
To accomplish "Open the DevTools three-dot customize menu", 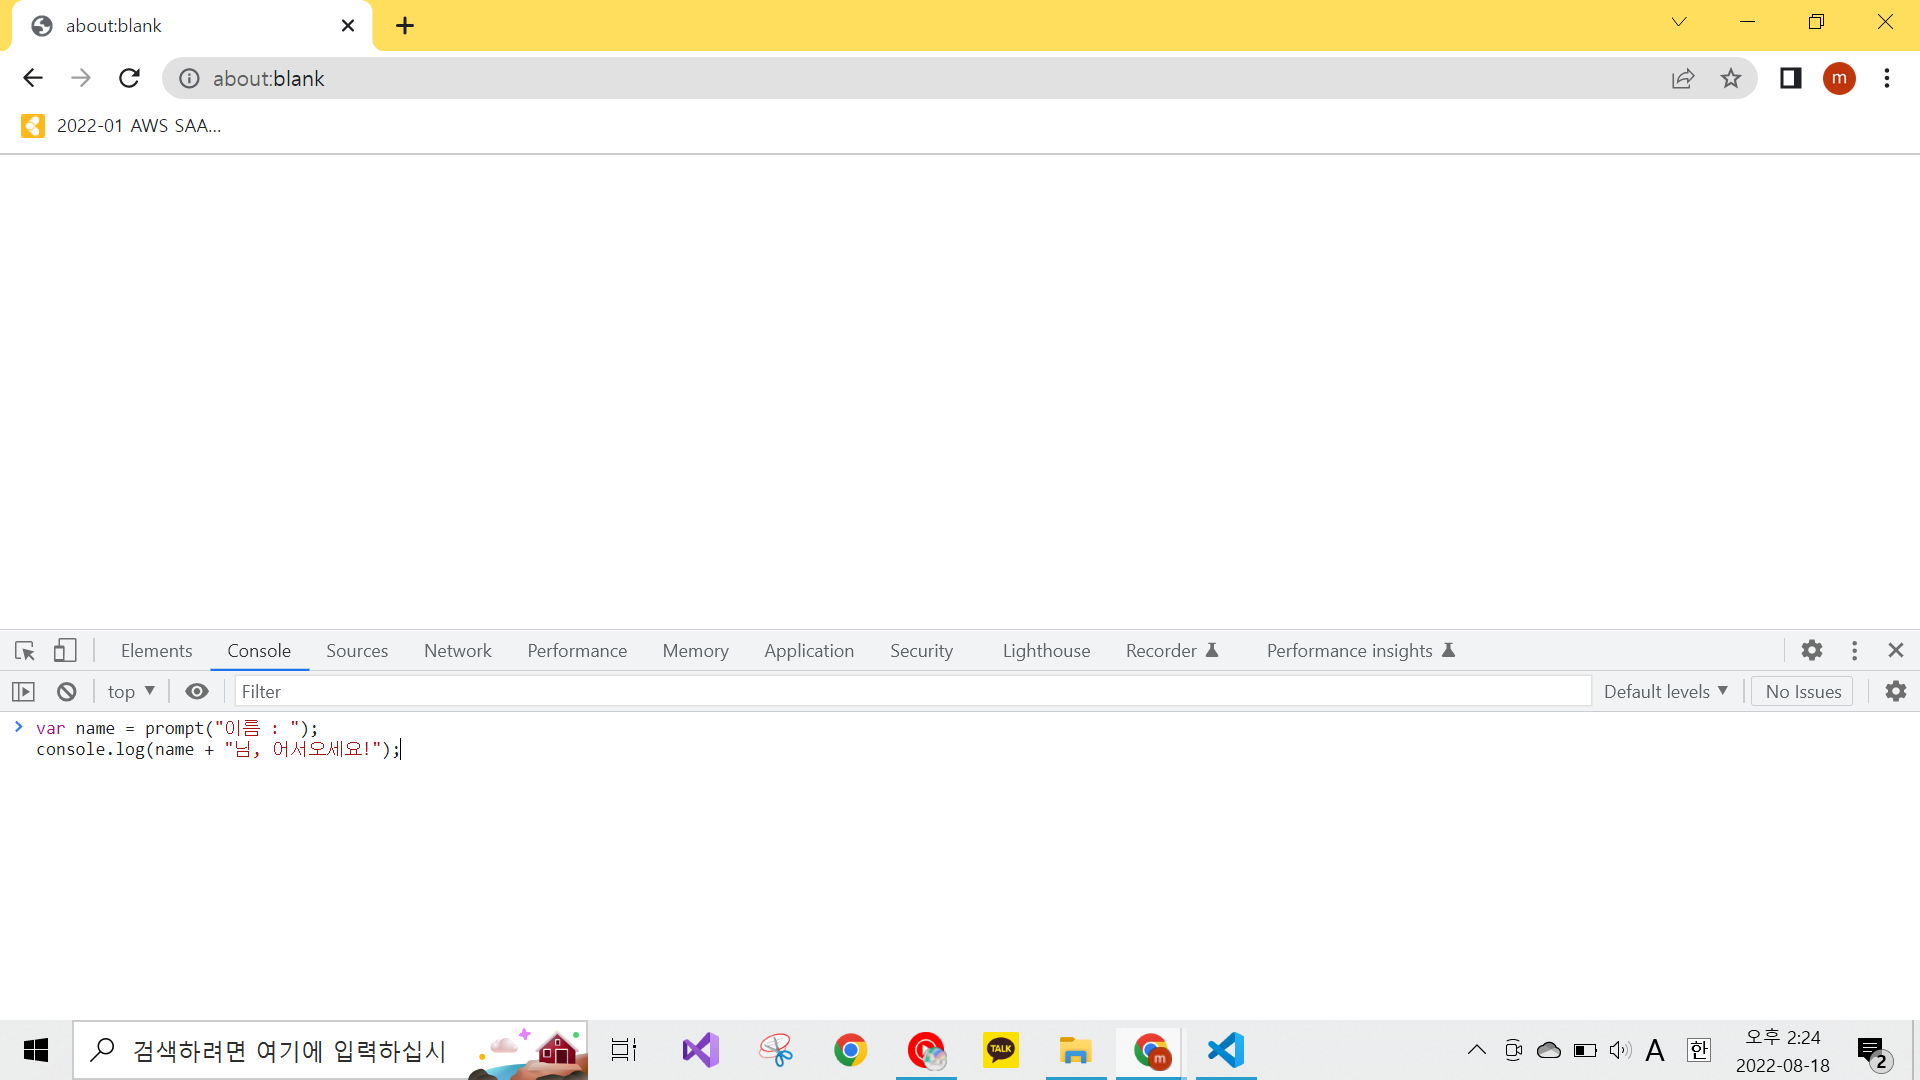I will [x=1854, y=651].
